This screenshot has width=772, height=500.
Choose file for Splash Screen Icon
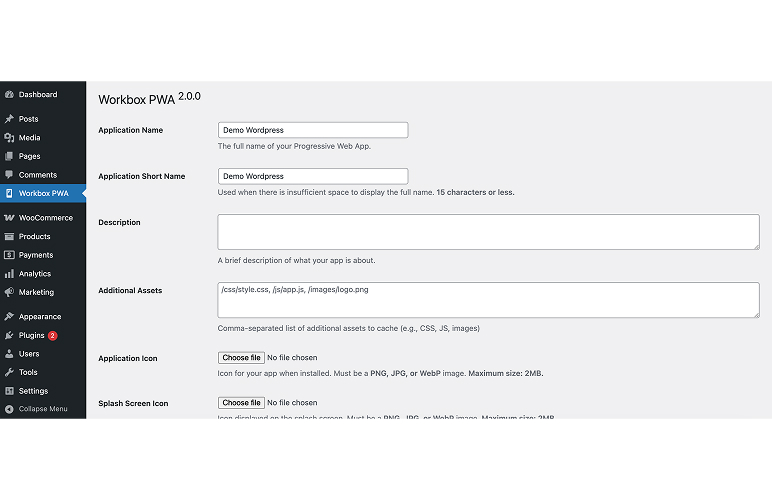(241, 403)
